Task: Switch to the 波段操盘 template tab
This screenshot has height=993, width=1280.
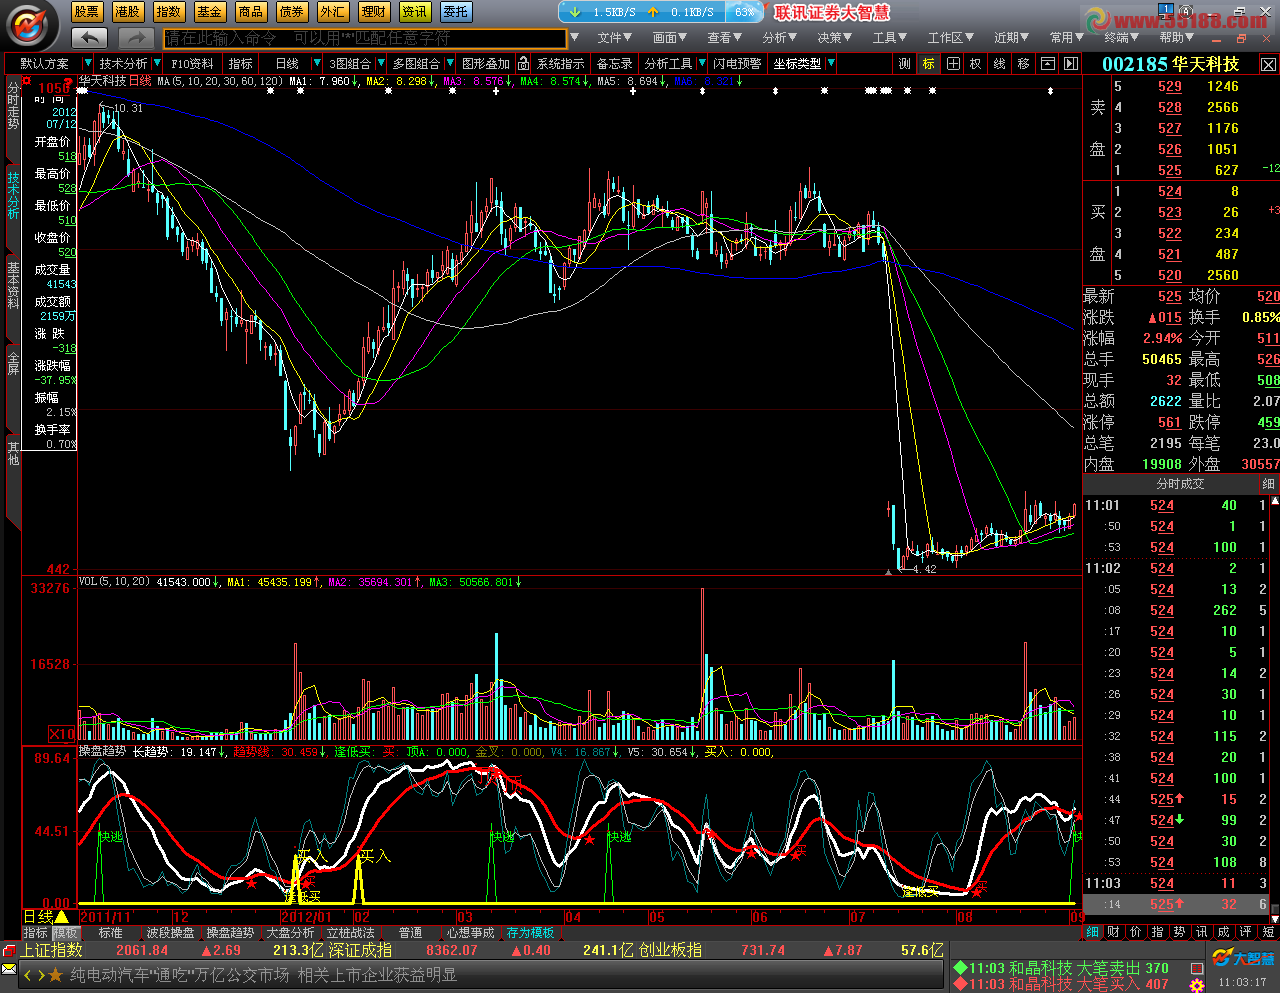Action: click(x=170, y=932)
